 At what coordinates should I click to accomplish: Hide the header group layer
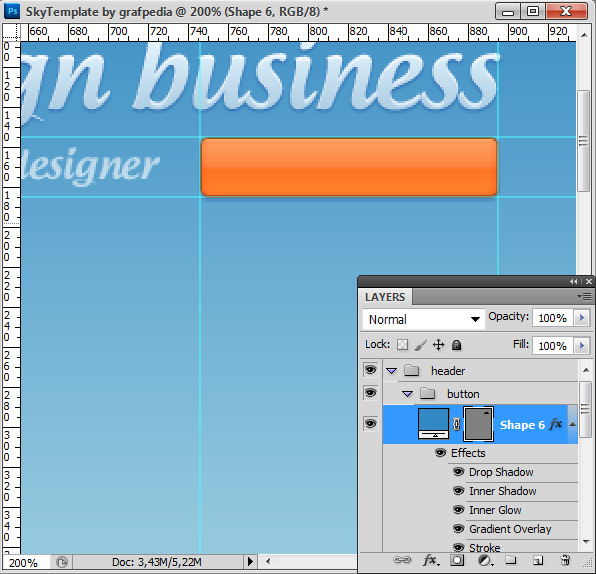[370, 369]
